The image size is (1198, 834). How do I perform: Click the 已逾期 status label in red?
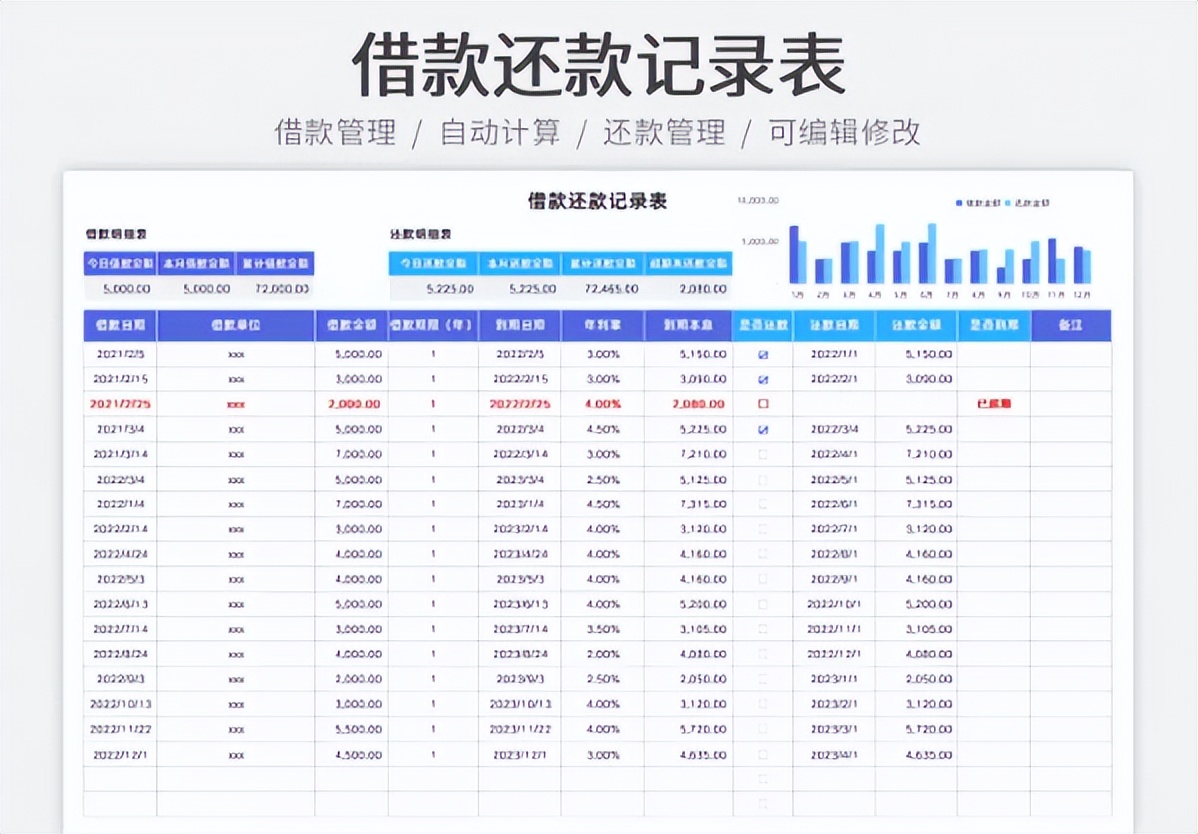pos(993,404)
